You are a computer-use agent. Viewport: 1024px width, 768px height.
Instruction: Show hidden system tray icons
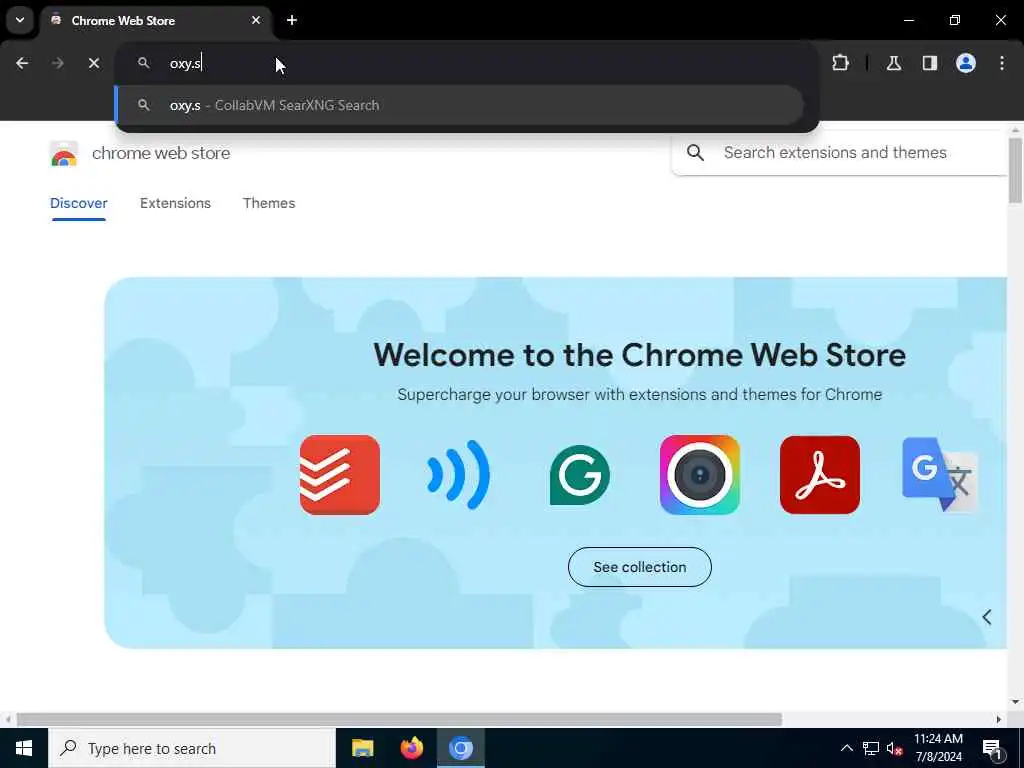pyautogui.click(x=846, y=748)
